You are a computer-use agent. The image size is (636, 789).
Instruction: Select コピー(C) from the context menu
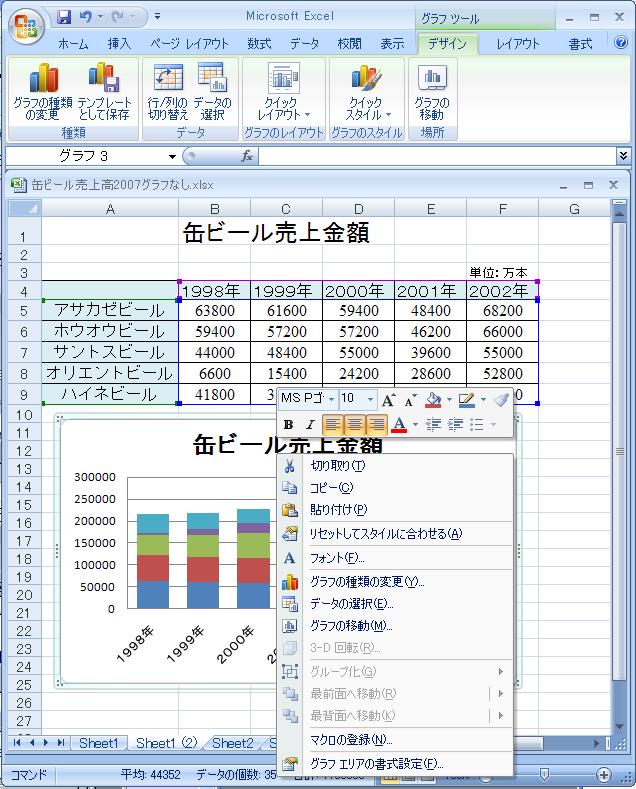click(x=394, y=488)
